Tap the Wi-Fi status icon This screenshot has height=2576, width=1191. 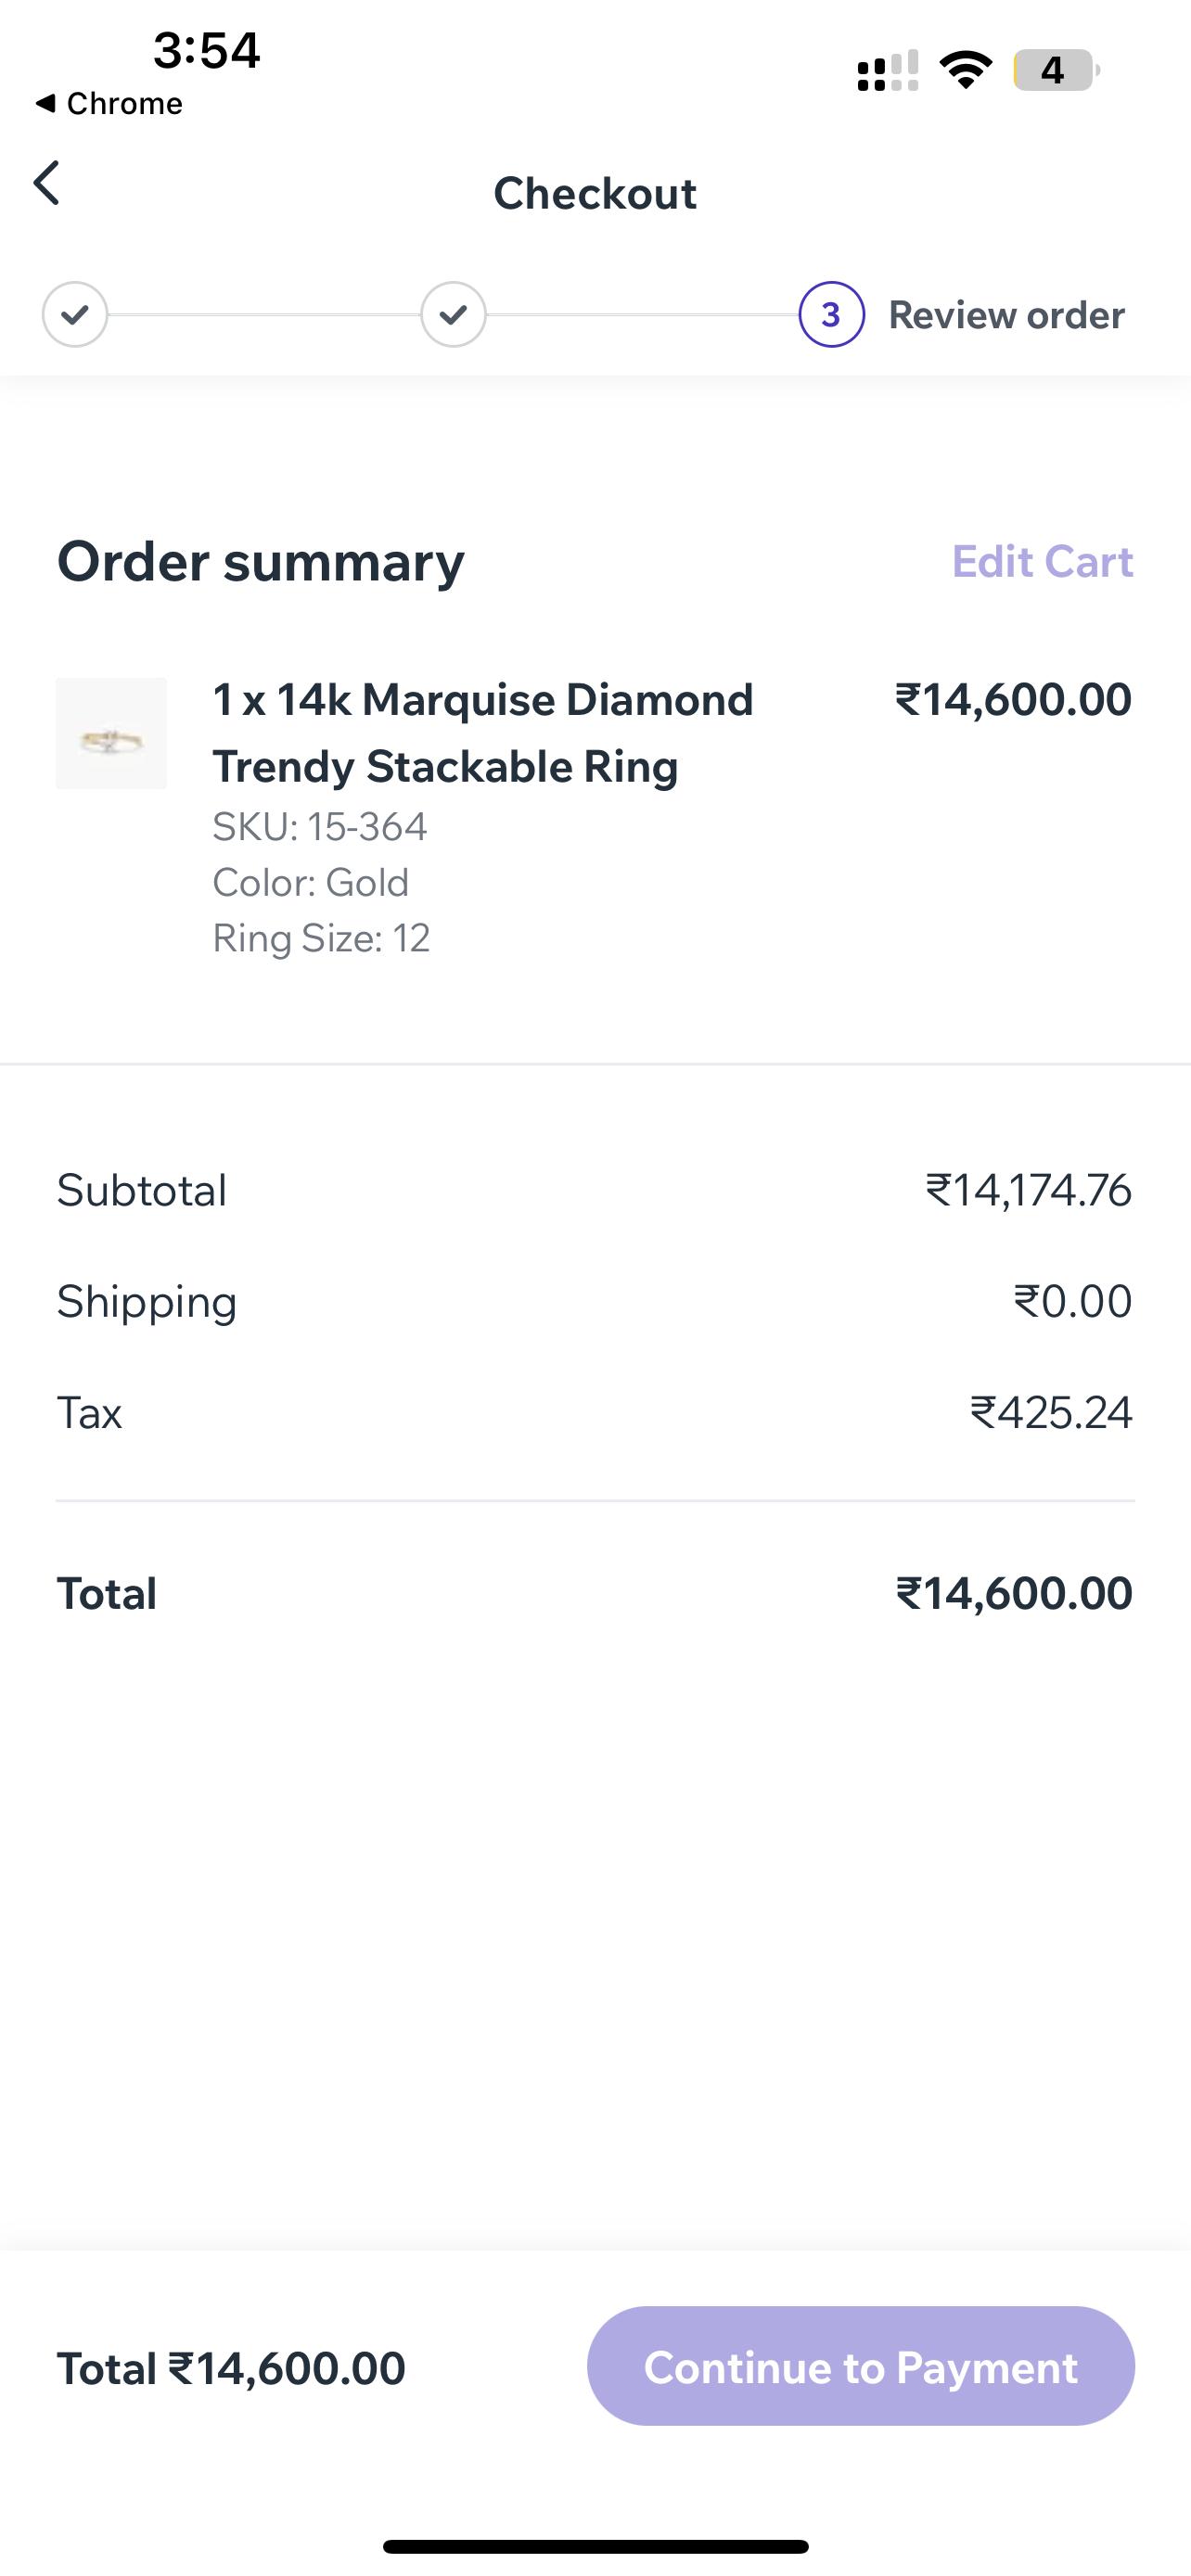tap(965, 70)
